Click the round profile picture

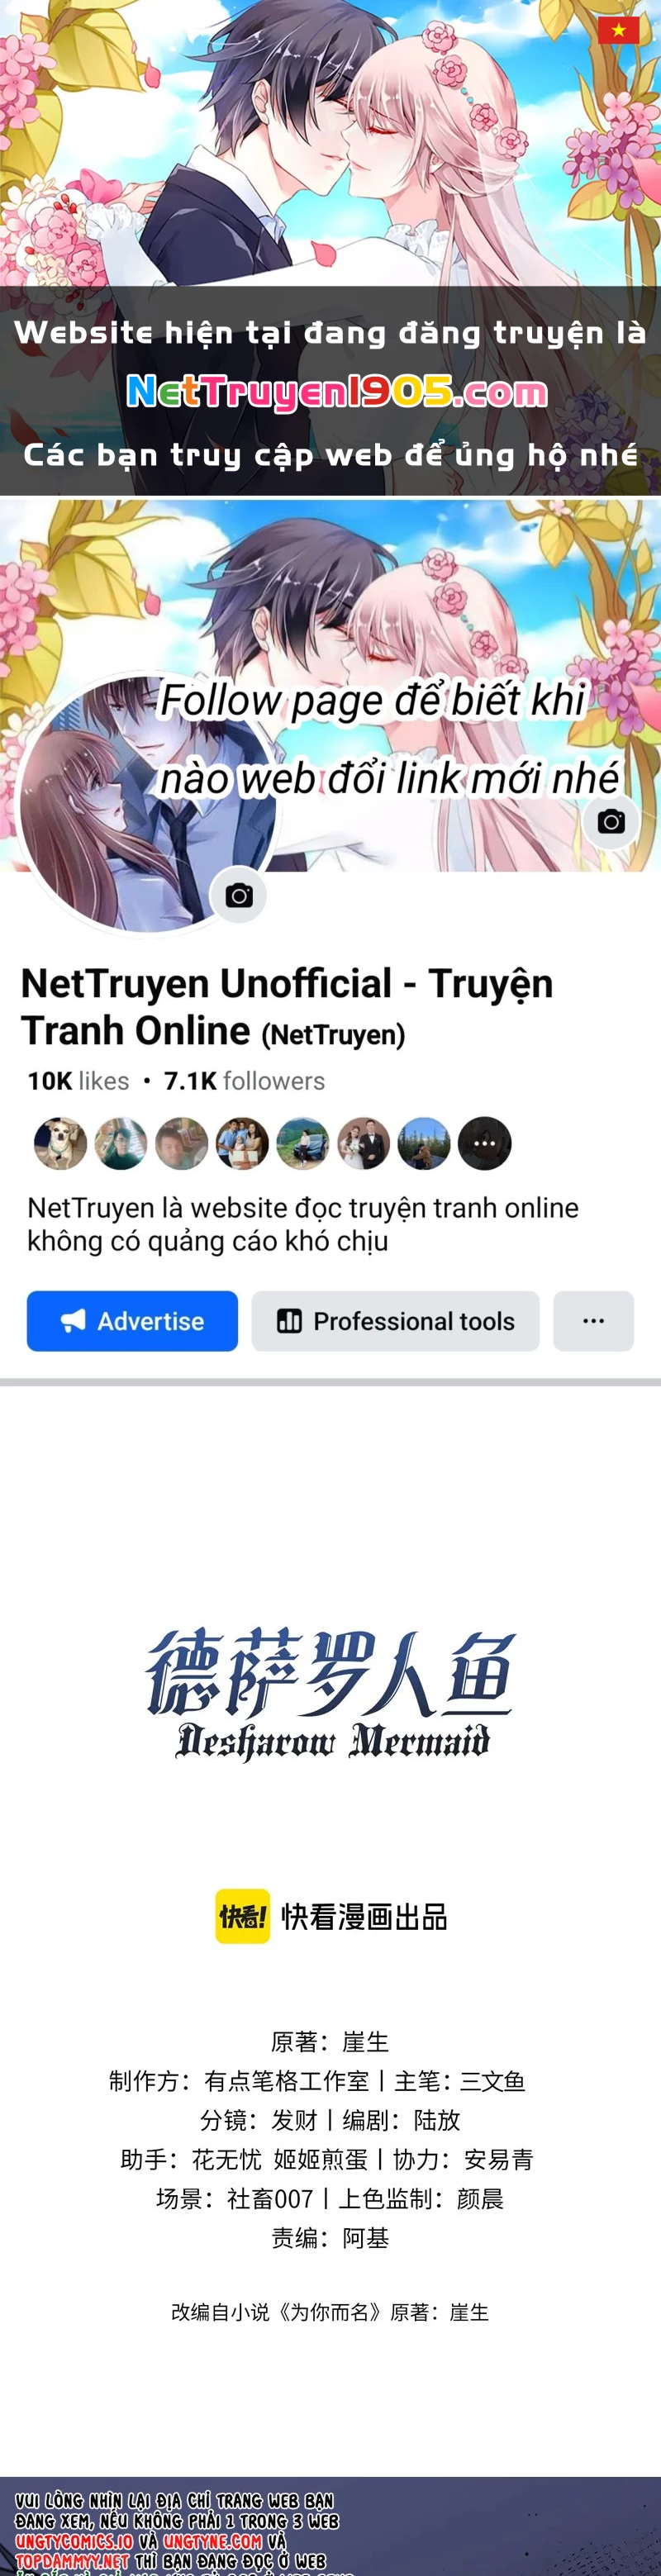[148, 803]
